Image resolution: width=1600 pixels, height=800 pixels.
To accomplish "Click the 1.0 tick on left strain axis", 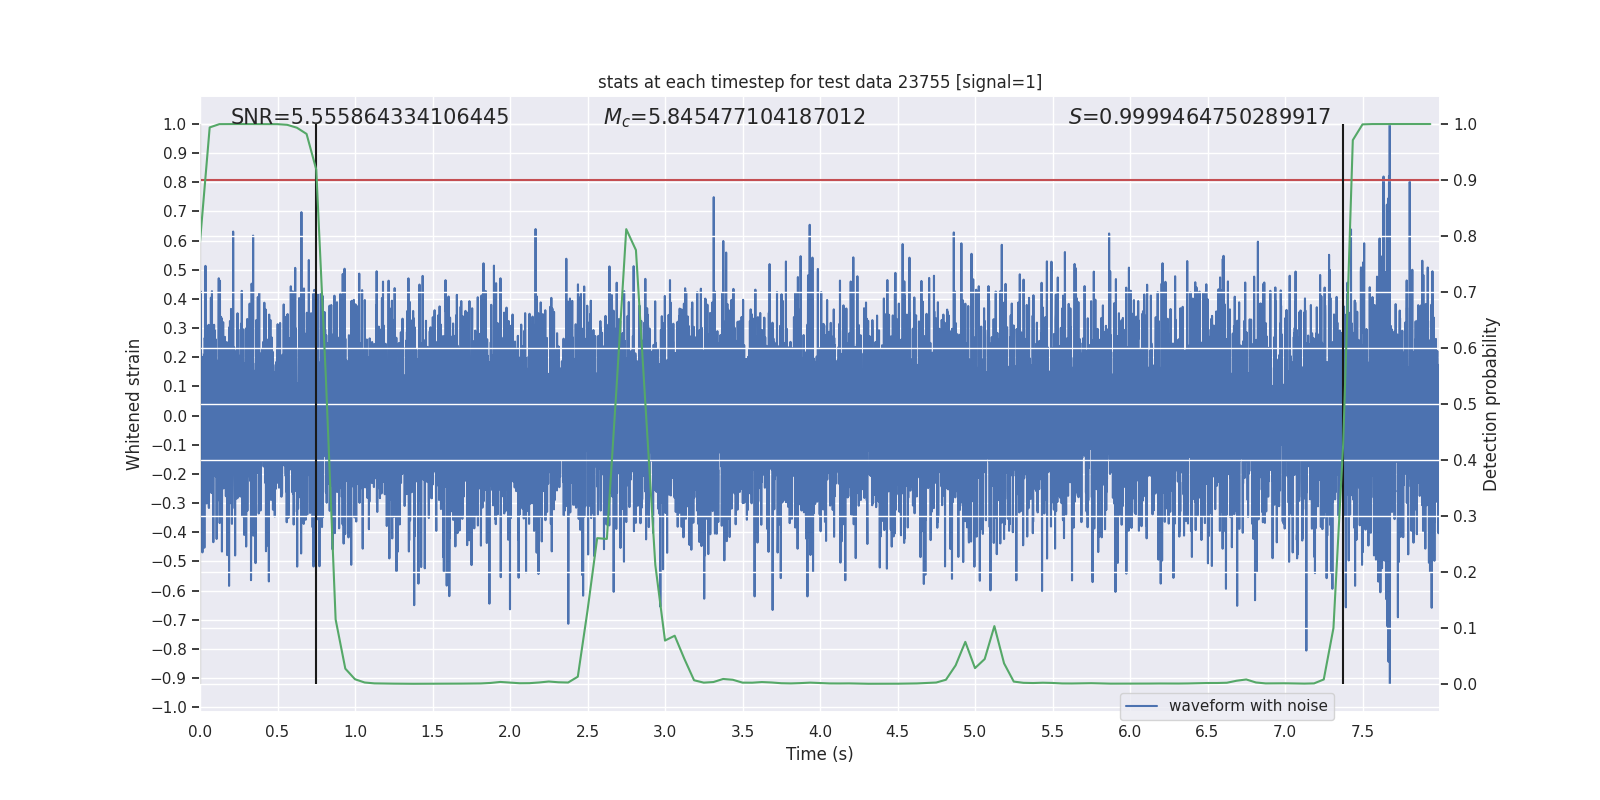I will point(174,125).
